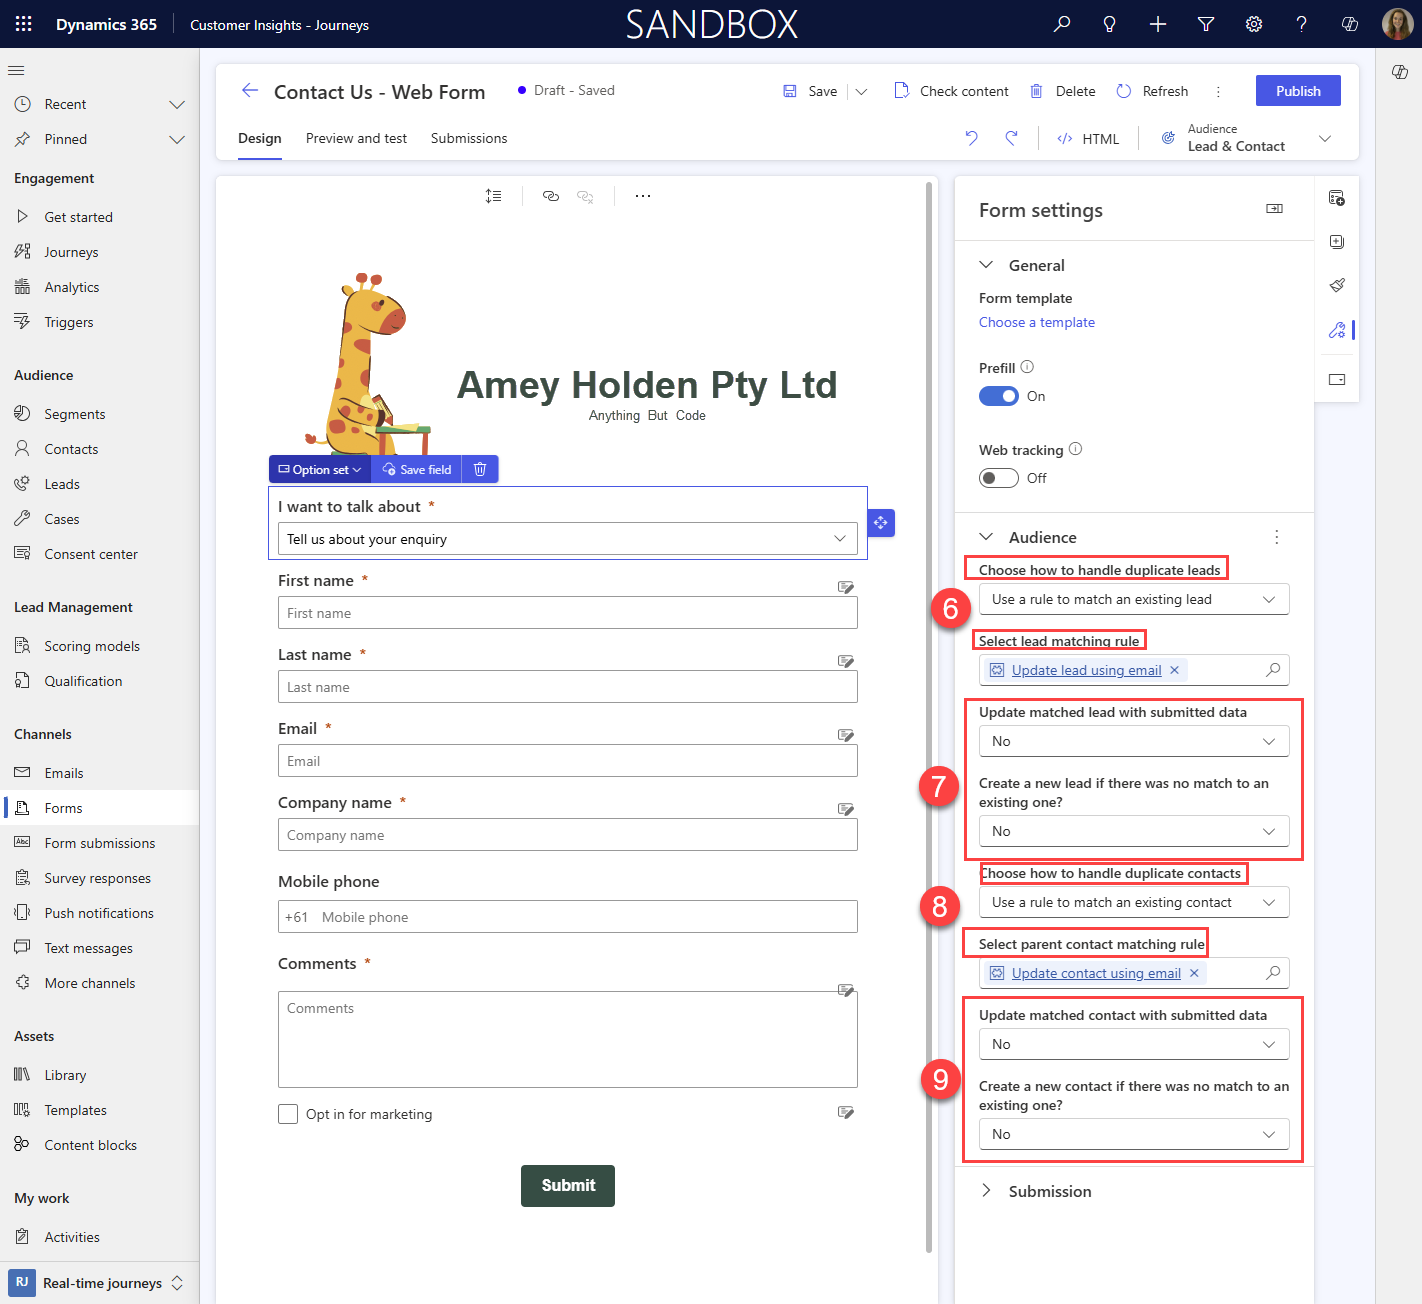Go back using the arrow beside form title
The width and height of the screenshot is (1422, 1304).
coord(250,91)
